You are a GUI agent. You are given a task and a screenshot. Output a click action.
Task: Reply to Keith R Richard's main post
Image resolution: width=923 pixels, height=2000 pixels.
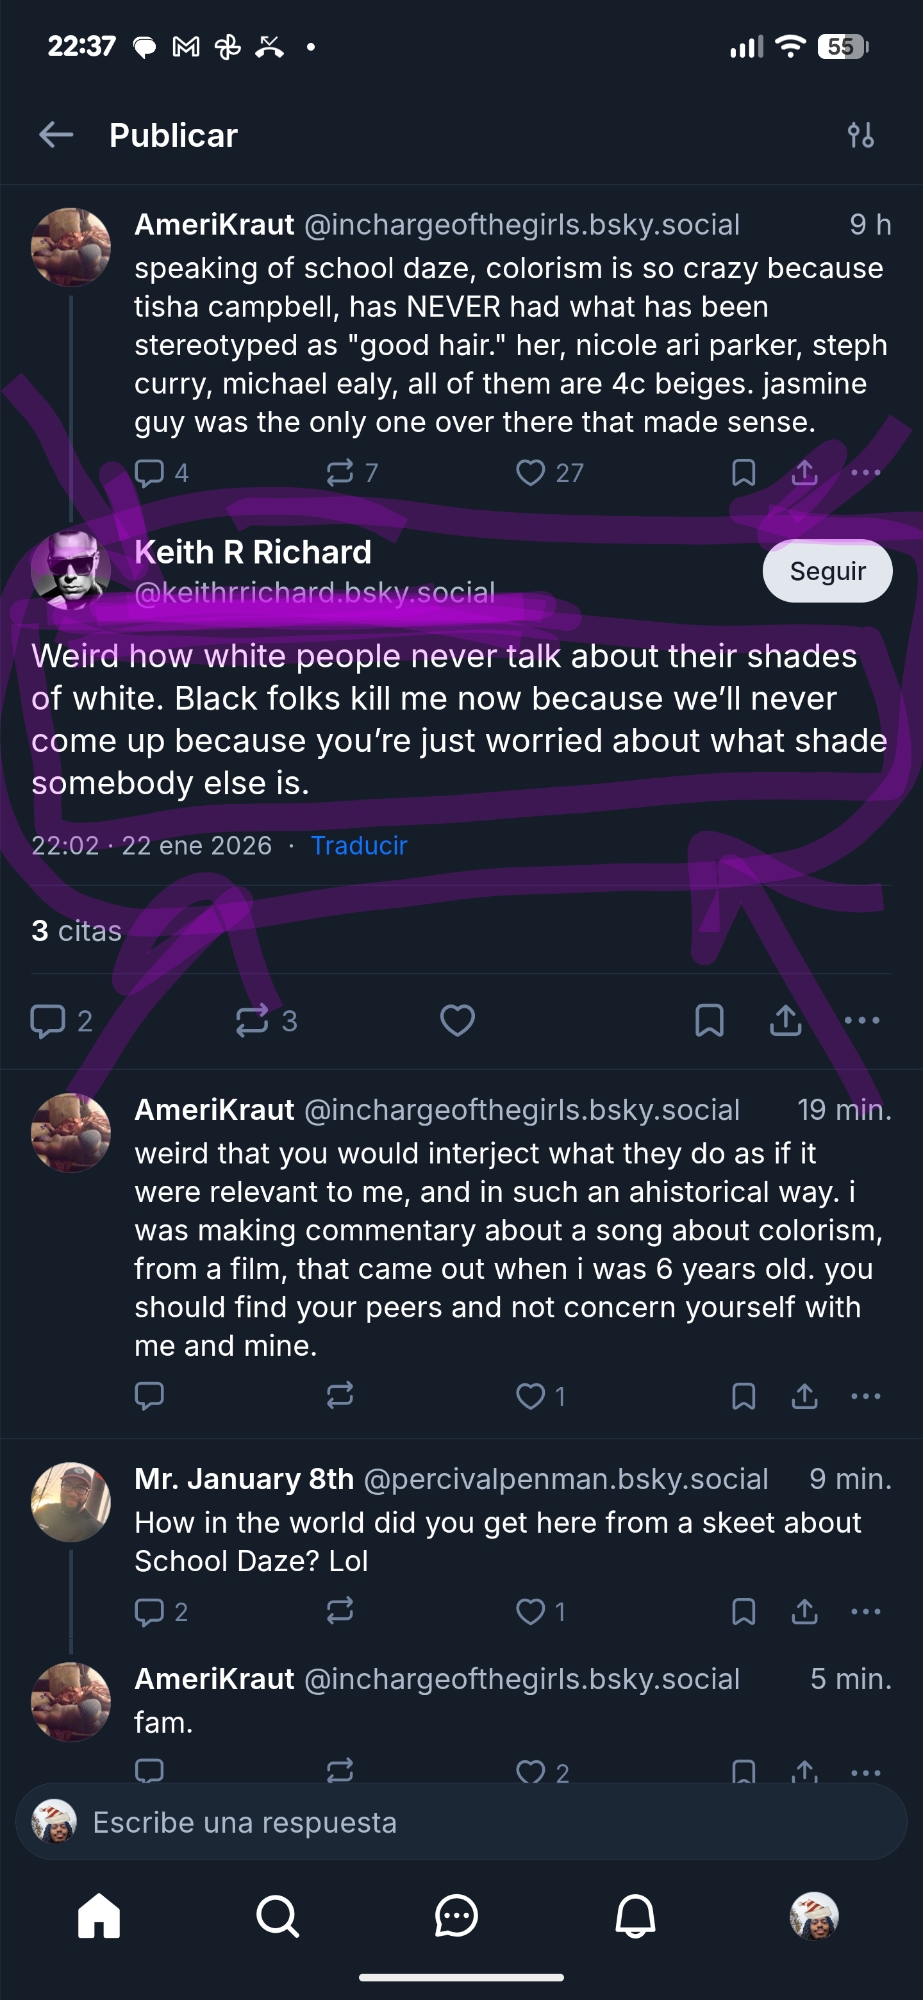point(48,1020)
